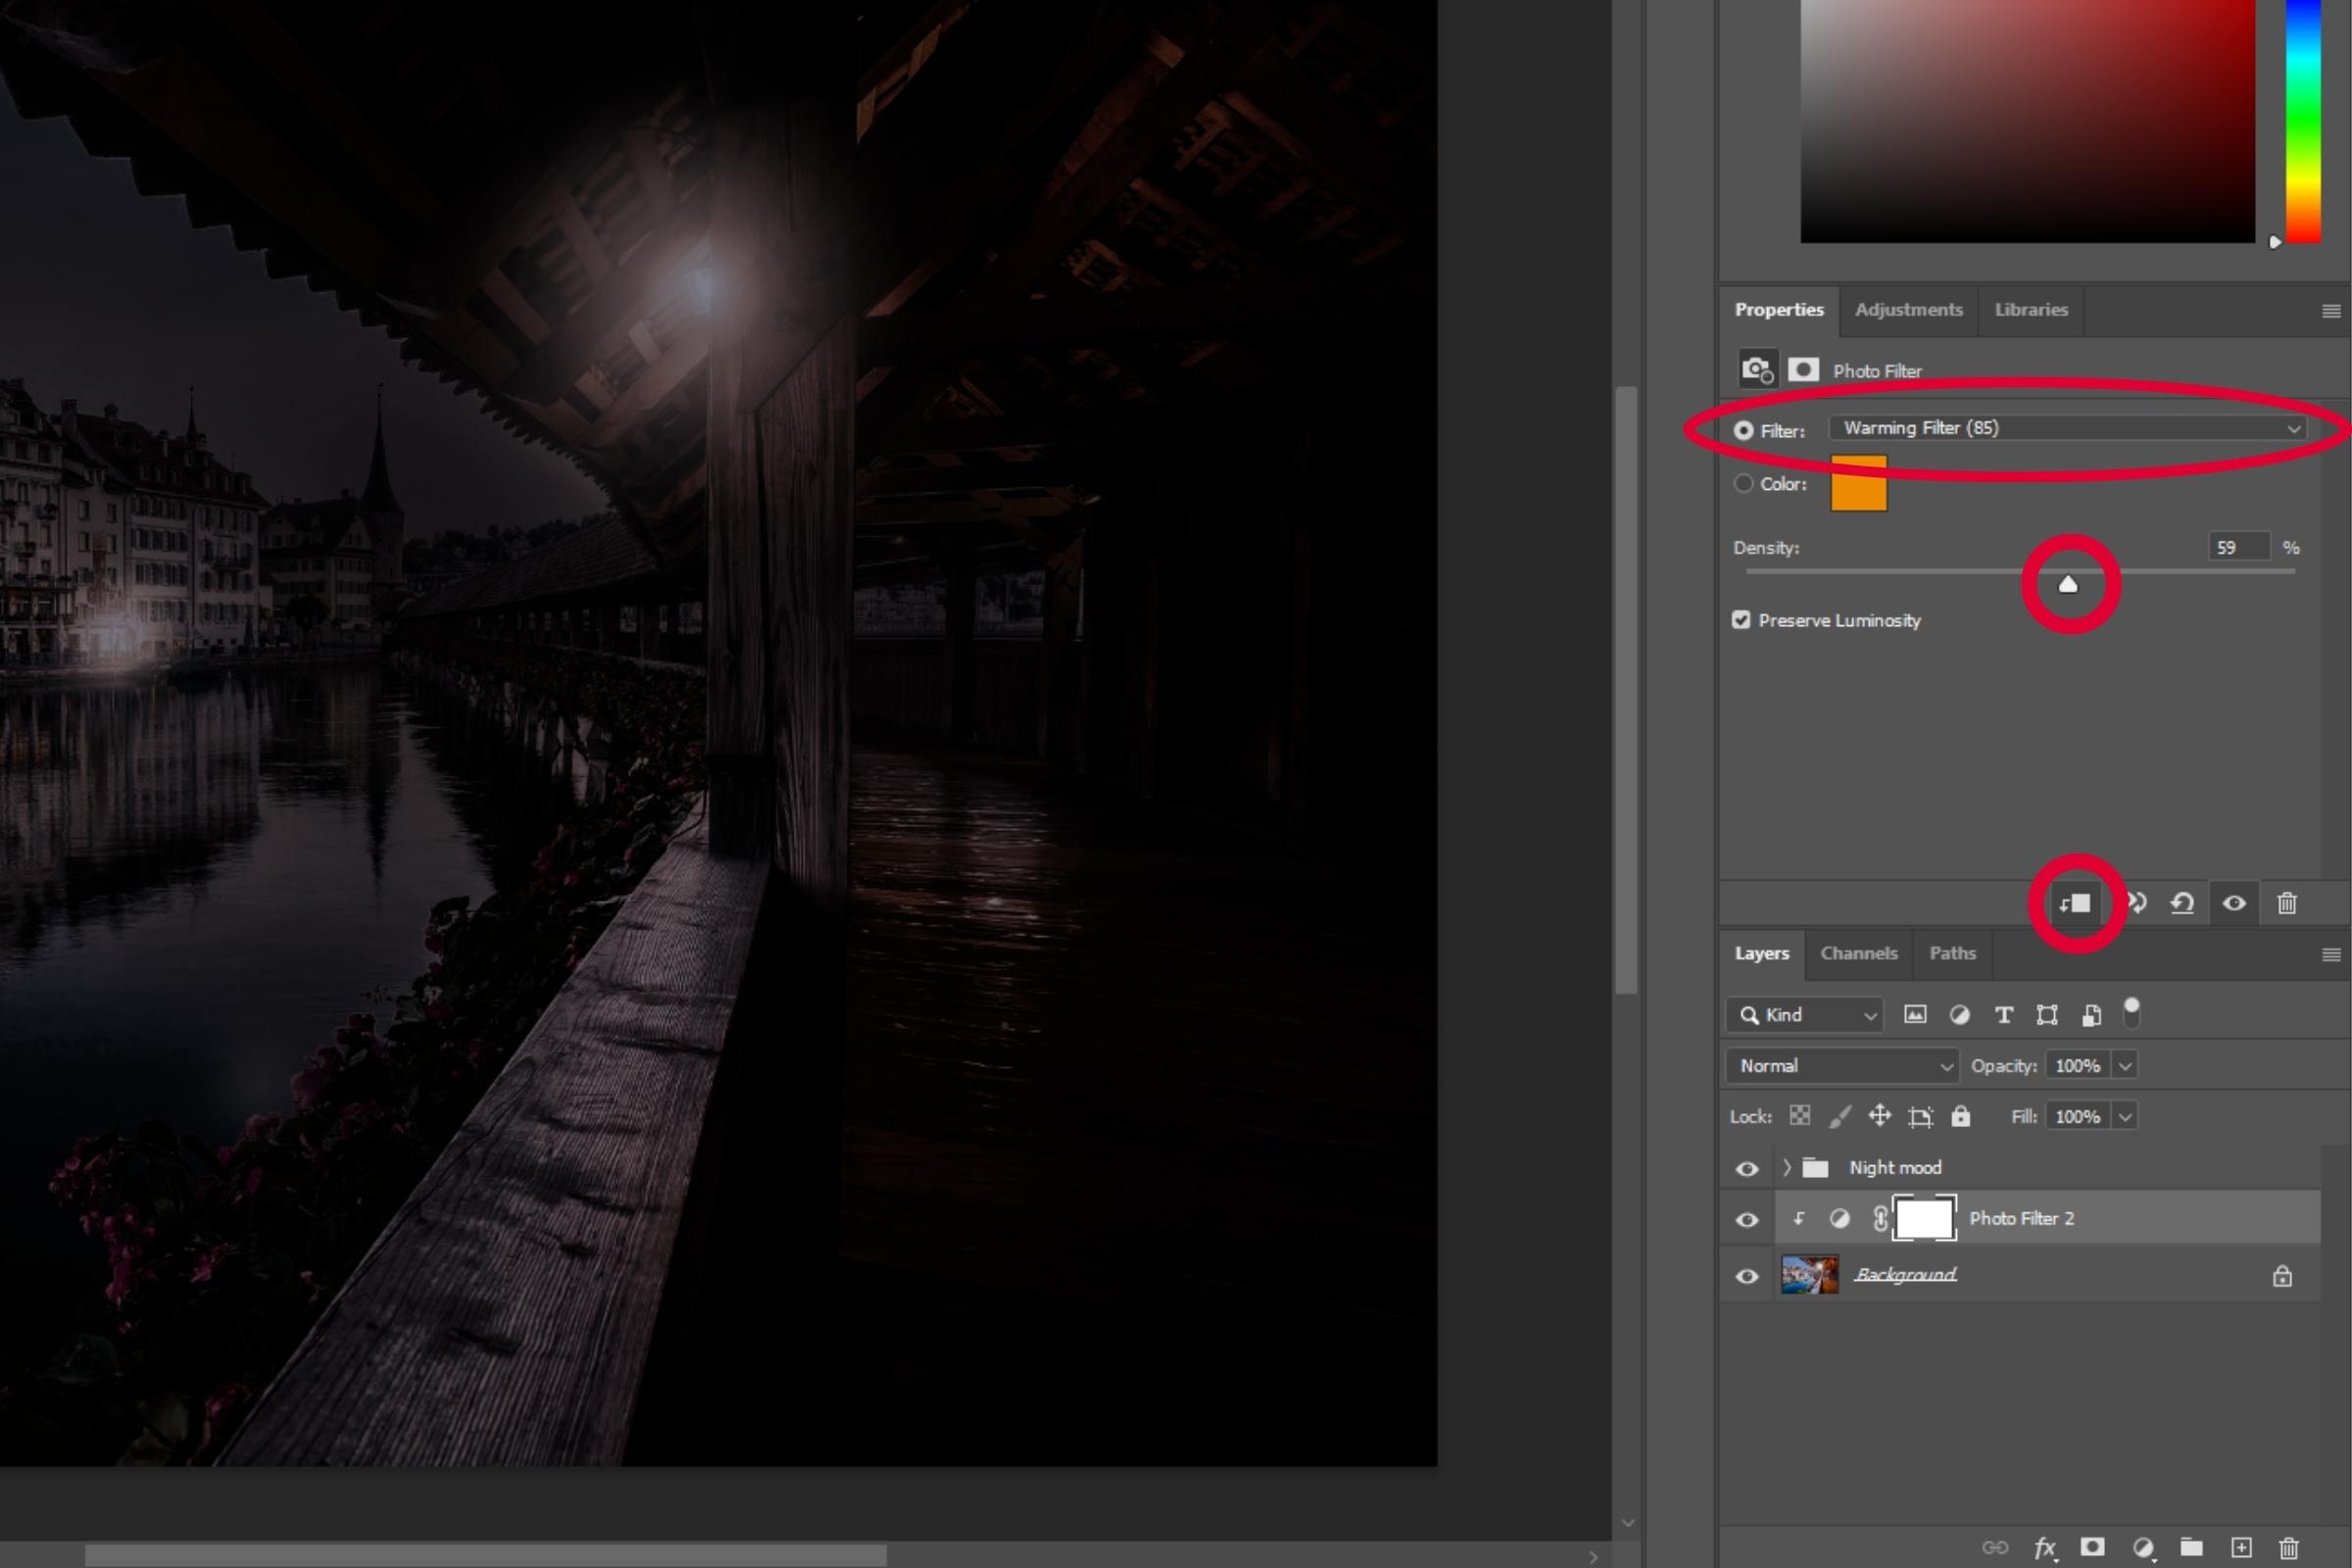Click the Opacity 100% field
The height and width of the screenshot is (1568, 2352).
tap(2078, 1066)
